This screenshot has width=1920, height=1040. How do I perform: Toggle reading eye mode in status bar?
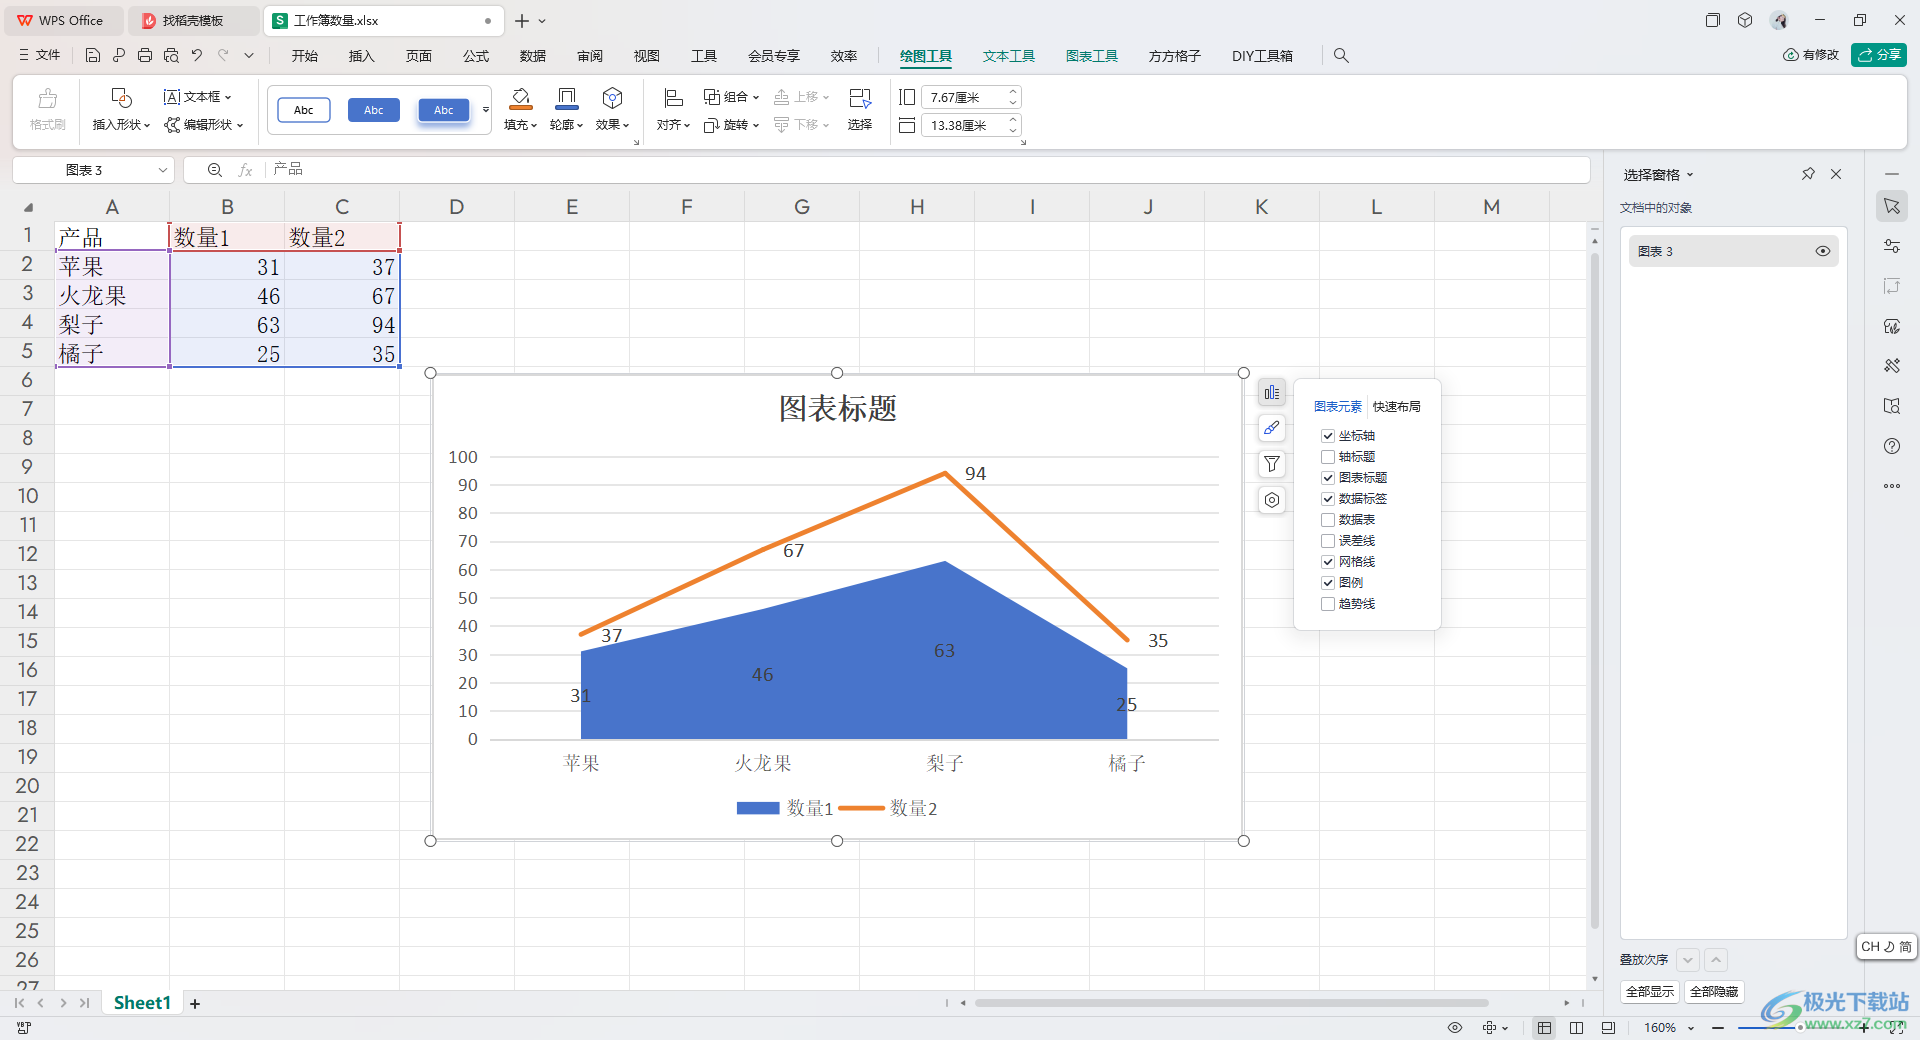pos(1455,1028)
